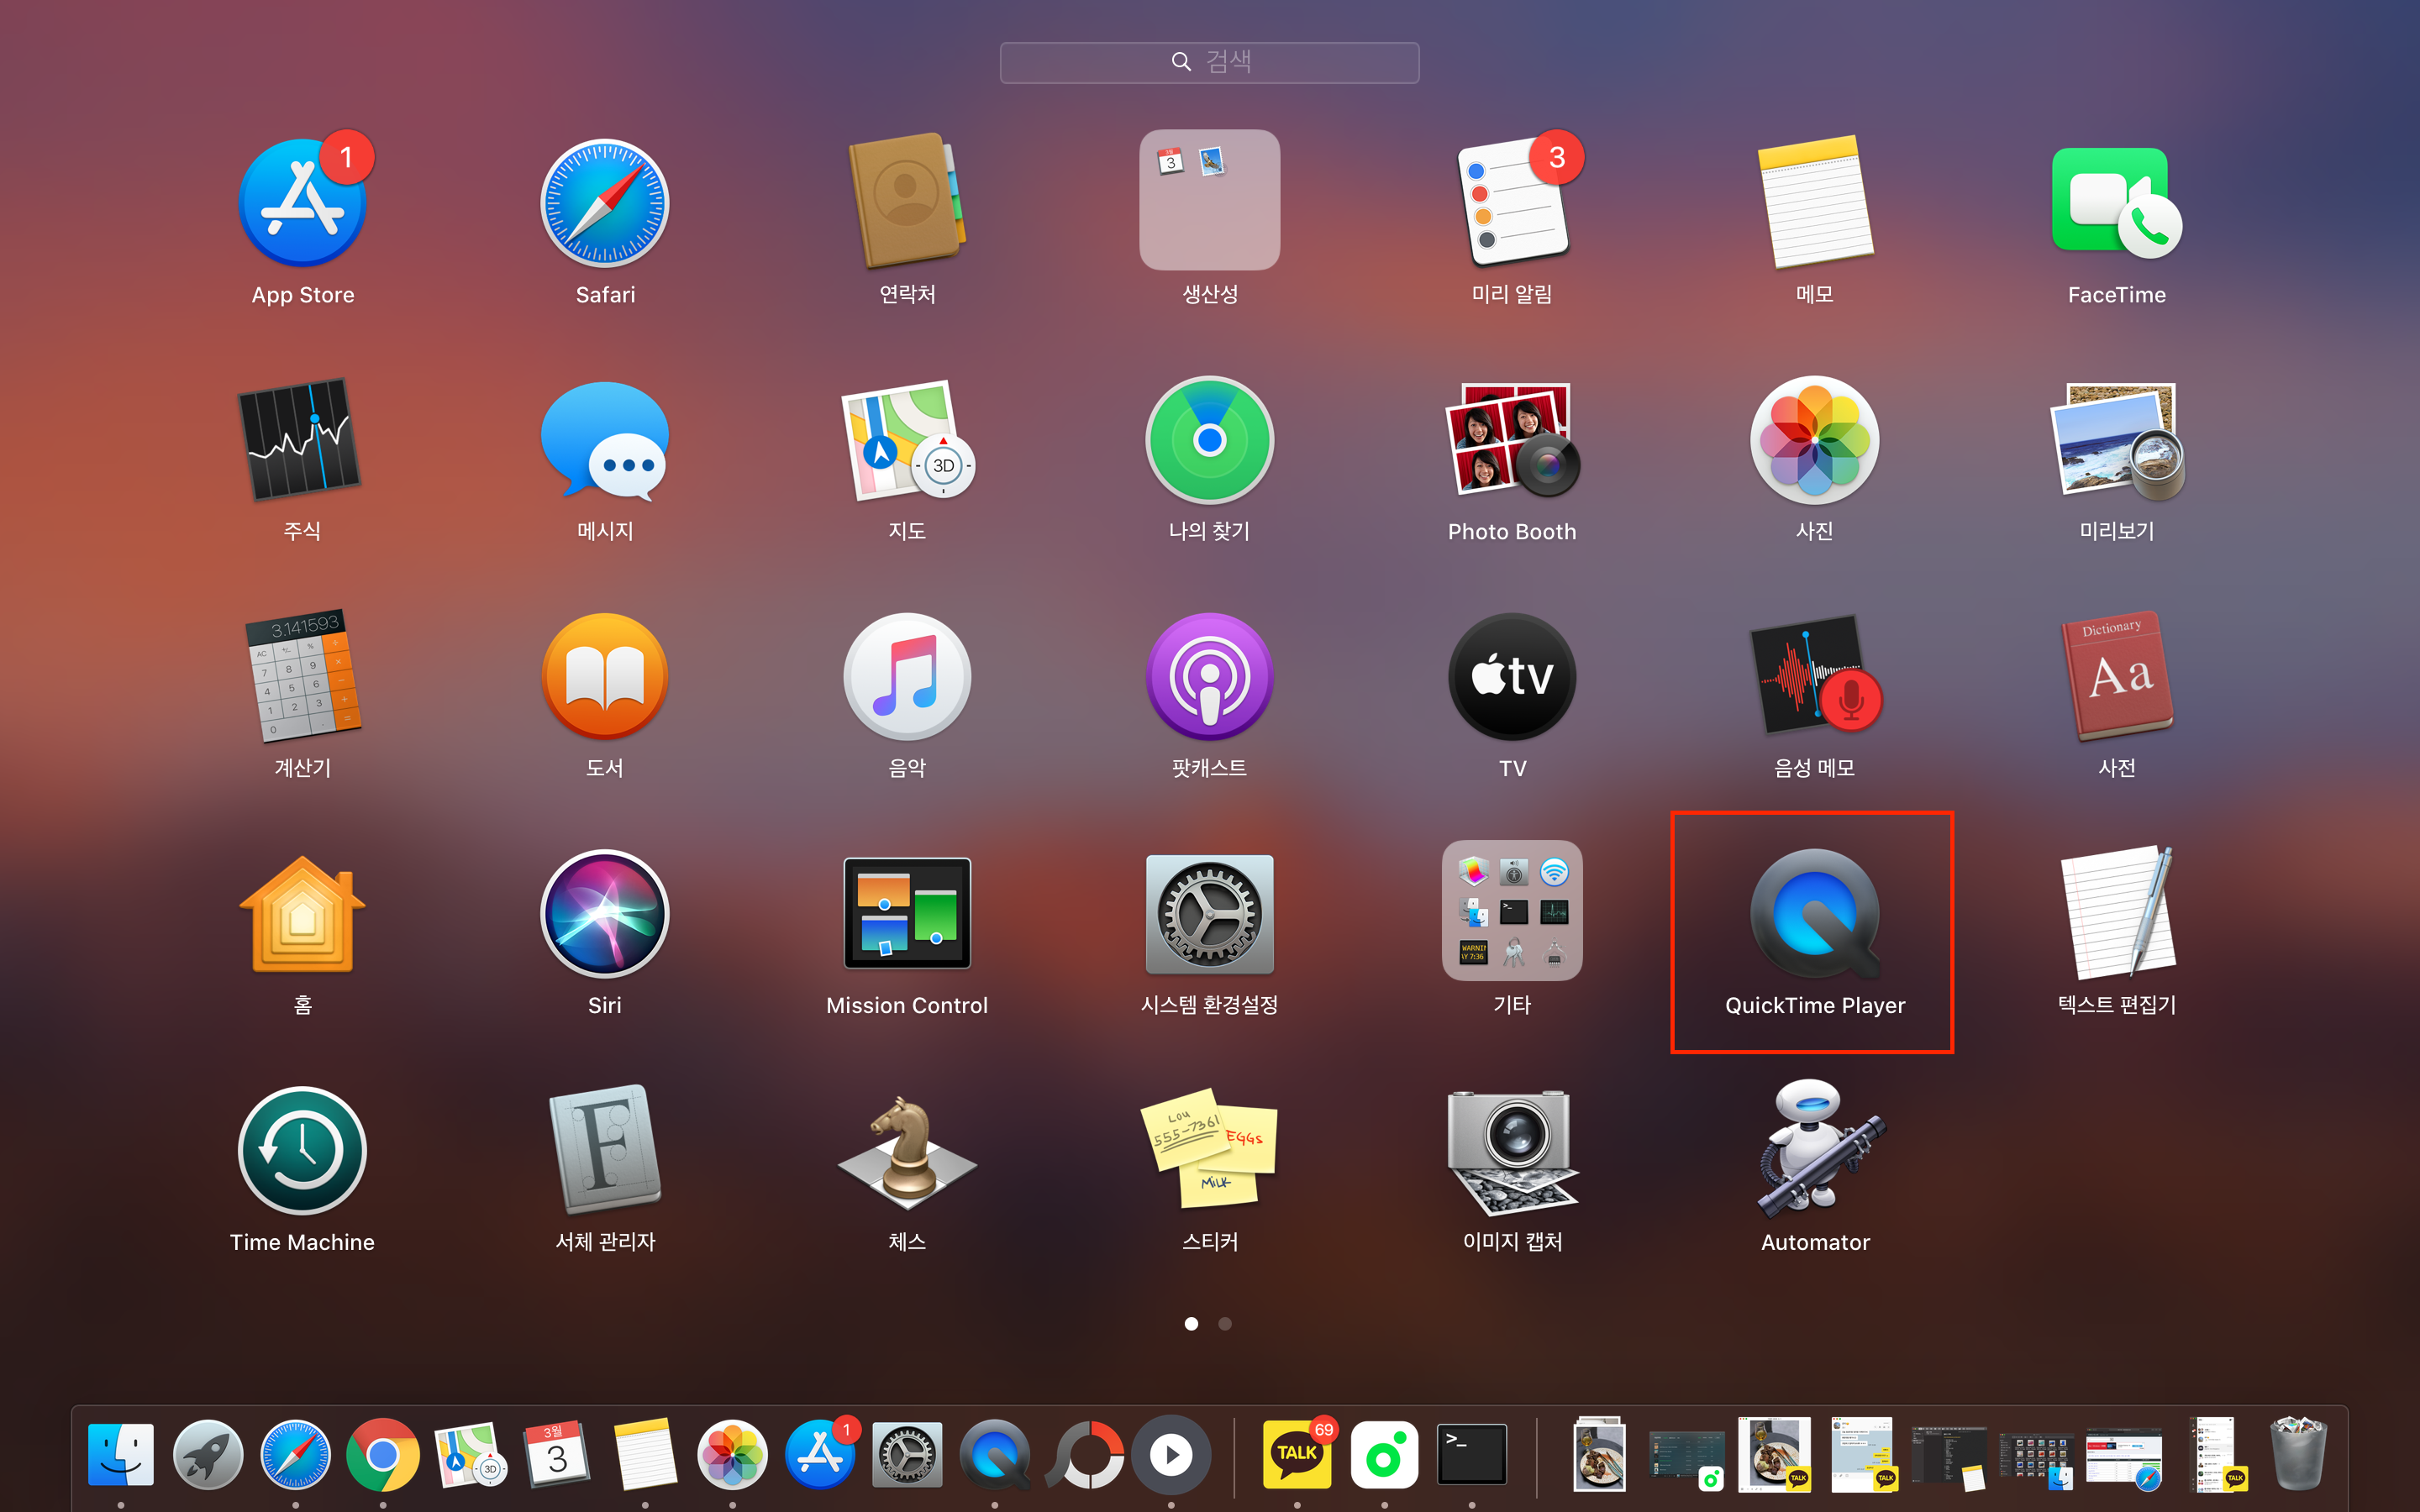
Task: Open Terminal from the Dock
Action: point(1471,1455)
